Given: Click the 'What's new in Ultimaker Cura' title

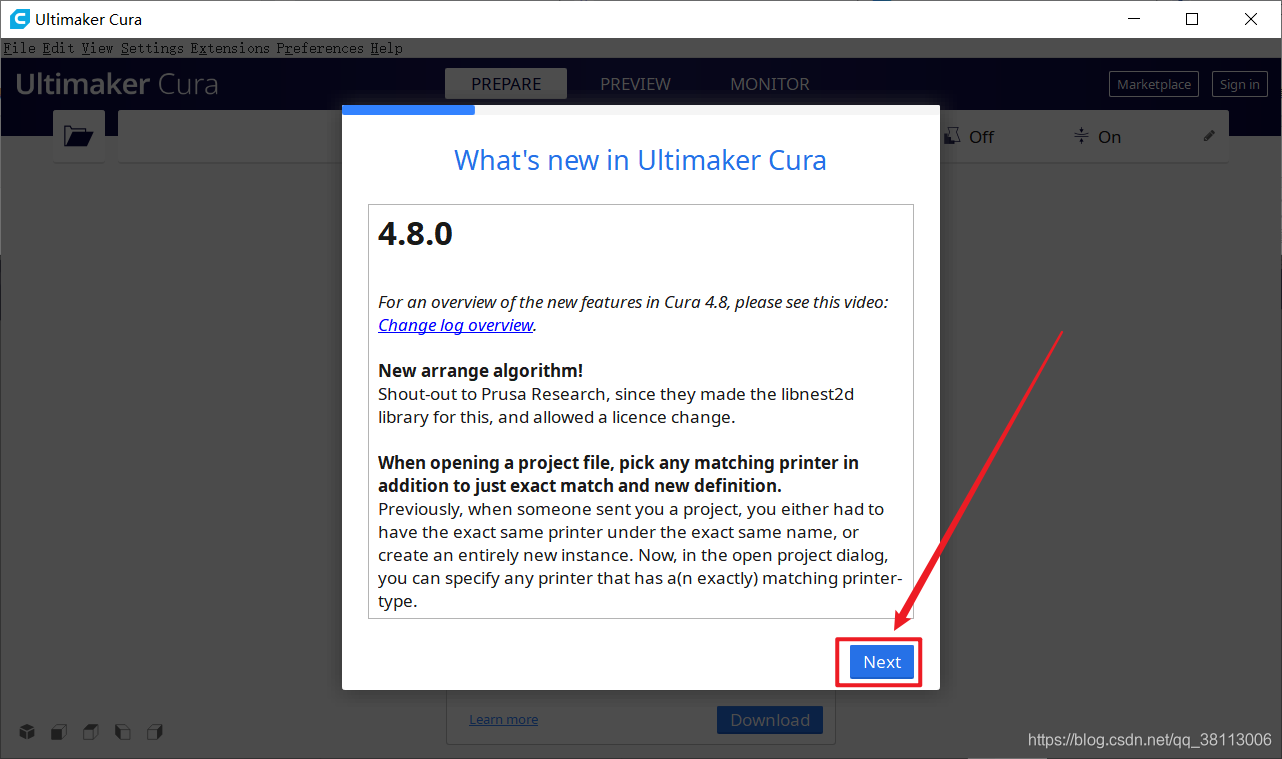Looking at the screenshot, I should pyautogui.click(x=640, y=160).
